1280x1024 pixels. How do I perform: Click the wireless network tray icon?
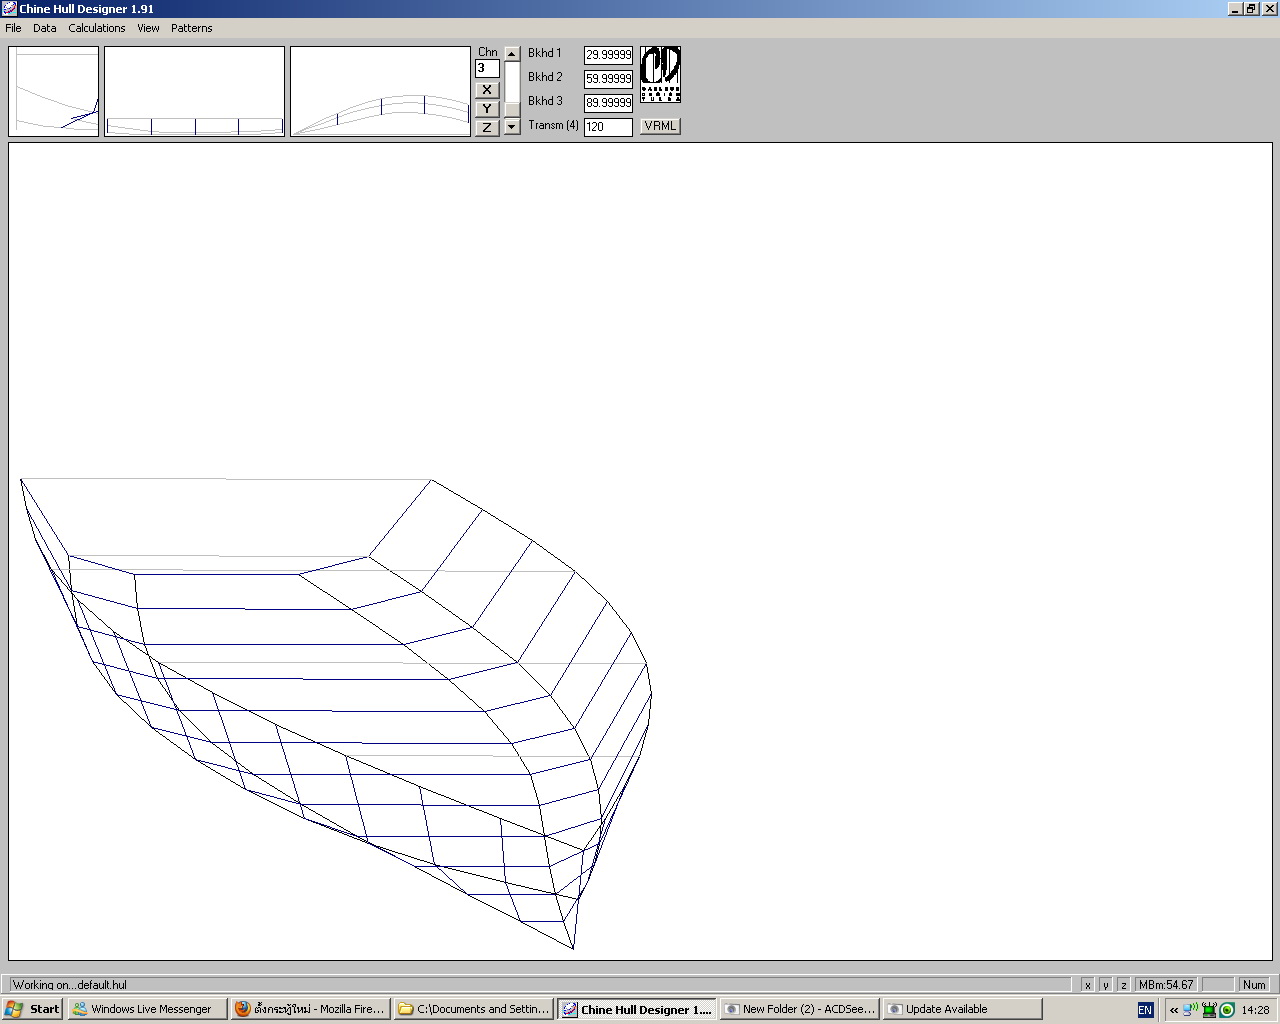(1190, 1009)
